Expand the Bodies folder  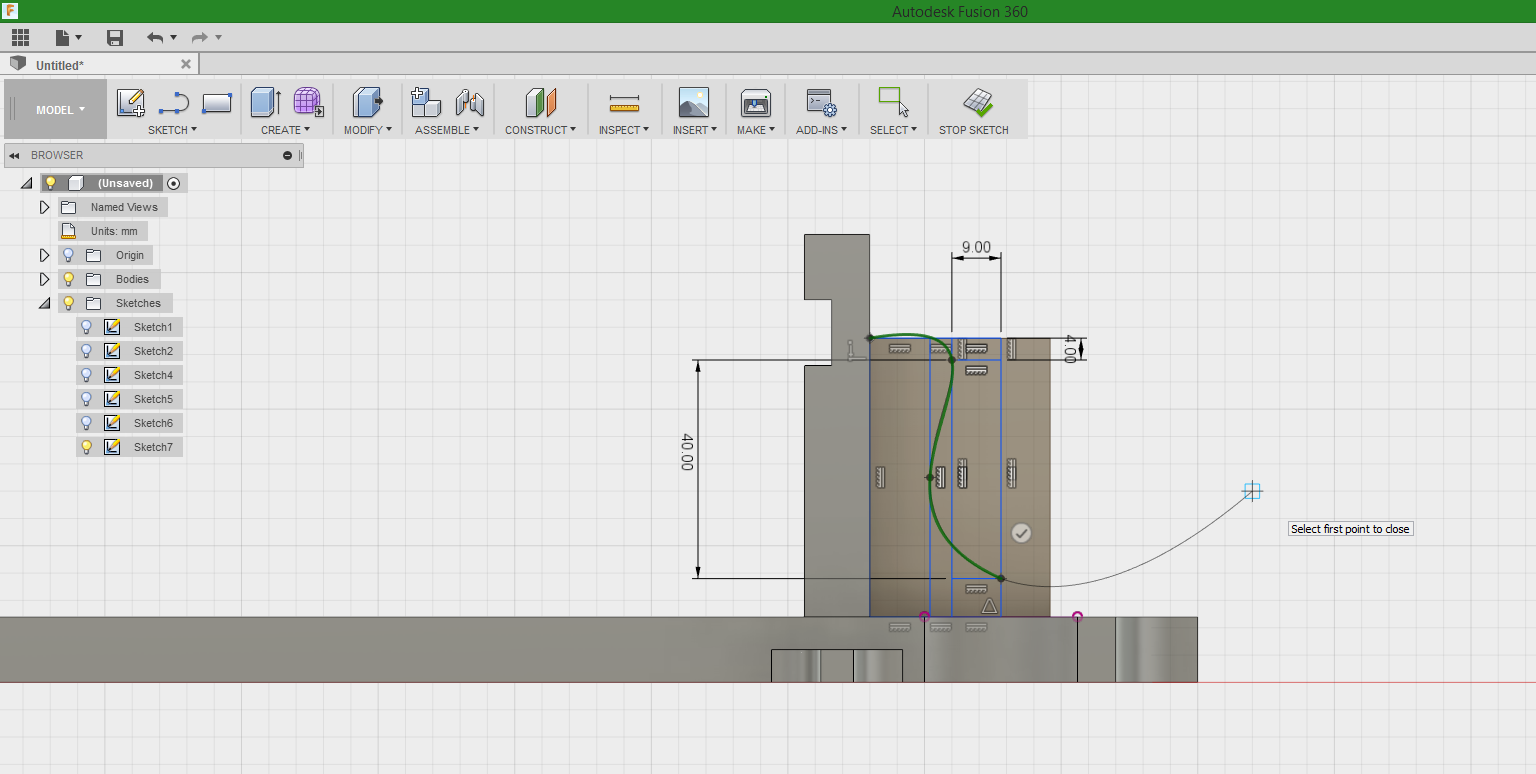point(44,279)
